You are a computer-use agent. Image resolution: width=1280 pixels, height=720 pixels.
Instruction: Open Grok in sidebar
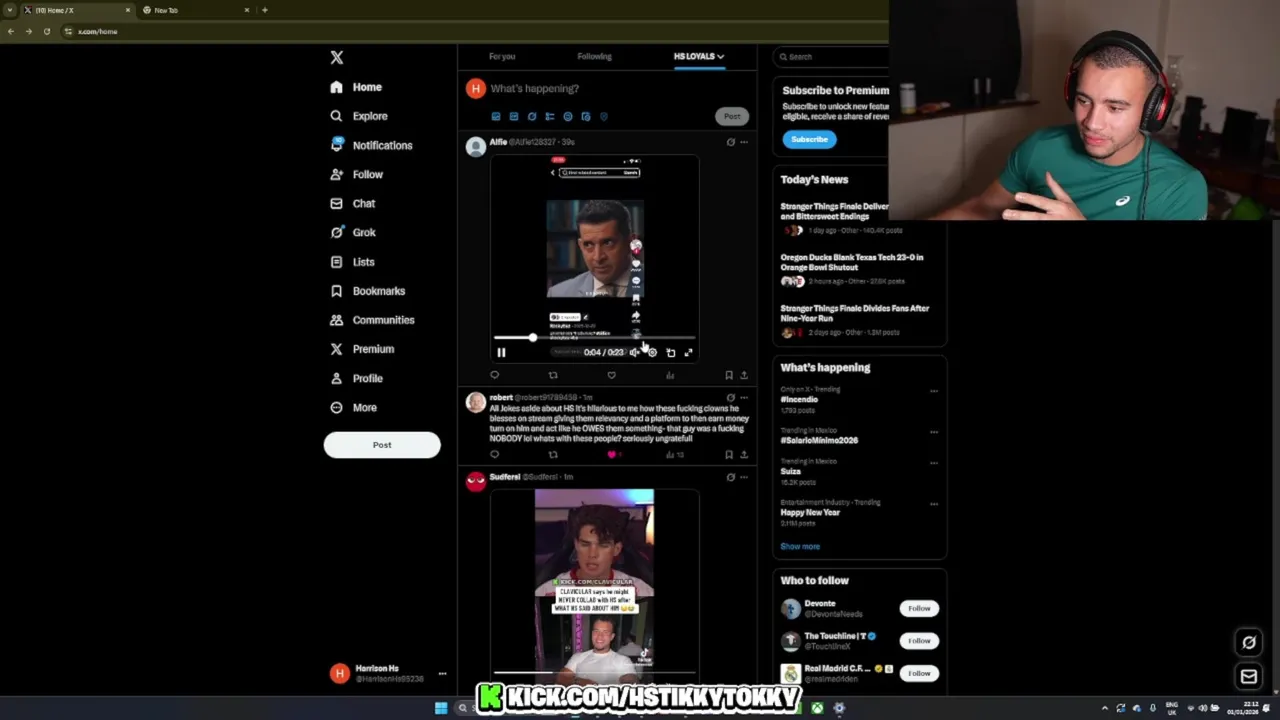coord(352,232)
